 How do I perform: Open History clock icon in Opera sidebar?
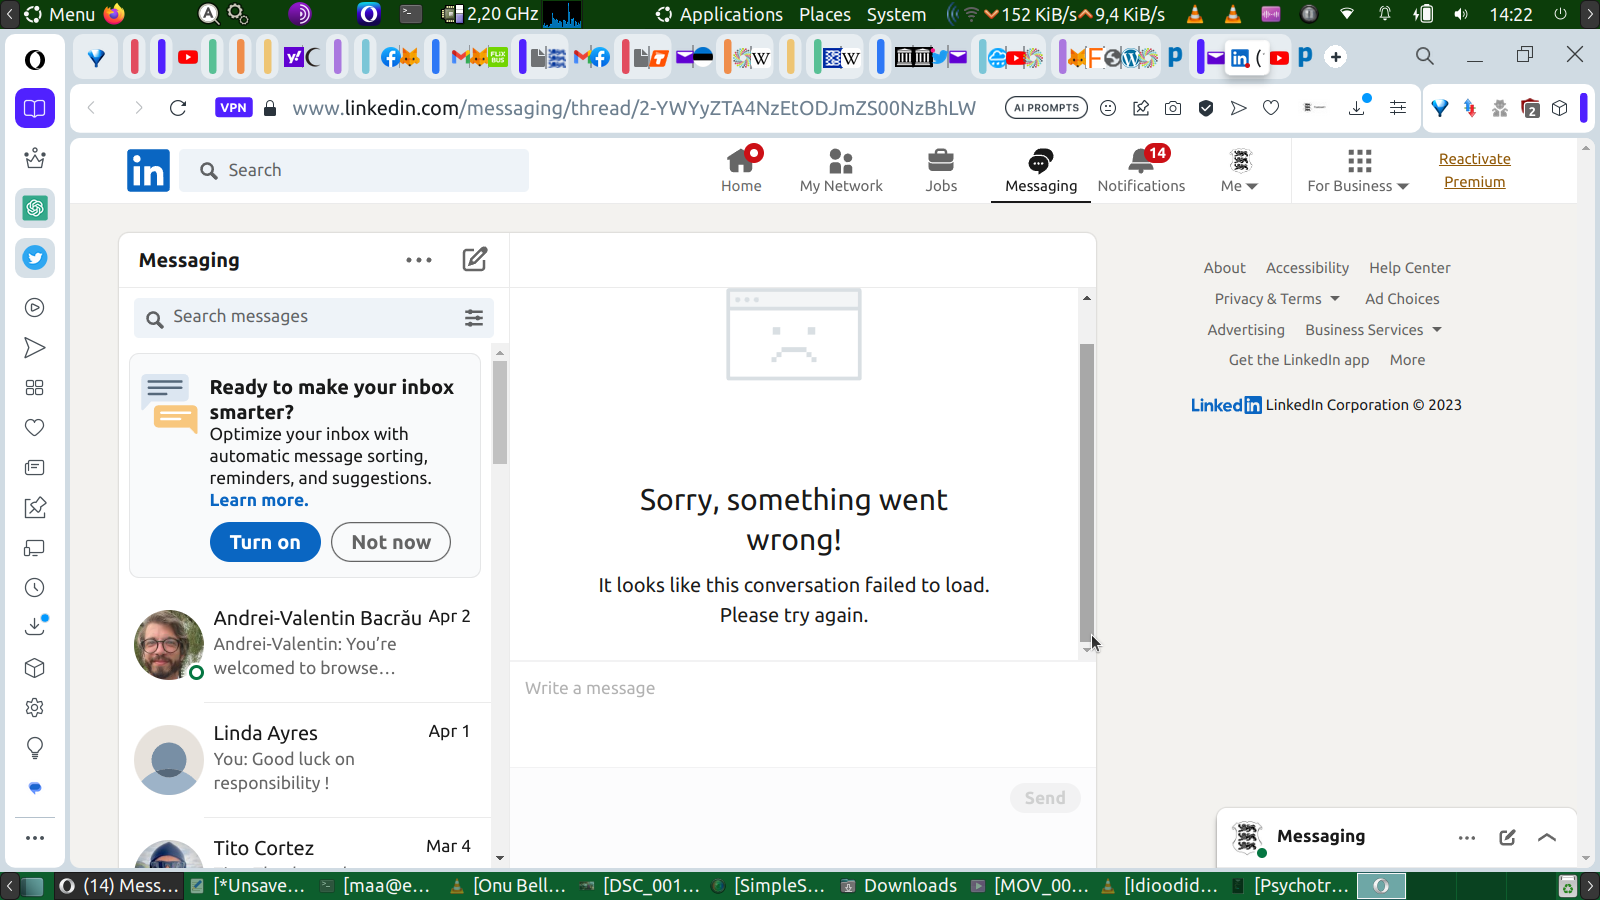[x=35, y=588]
